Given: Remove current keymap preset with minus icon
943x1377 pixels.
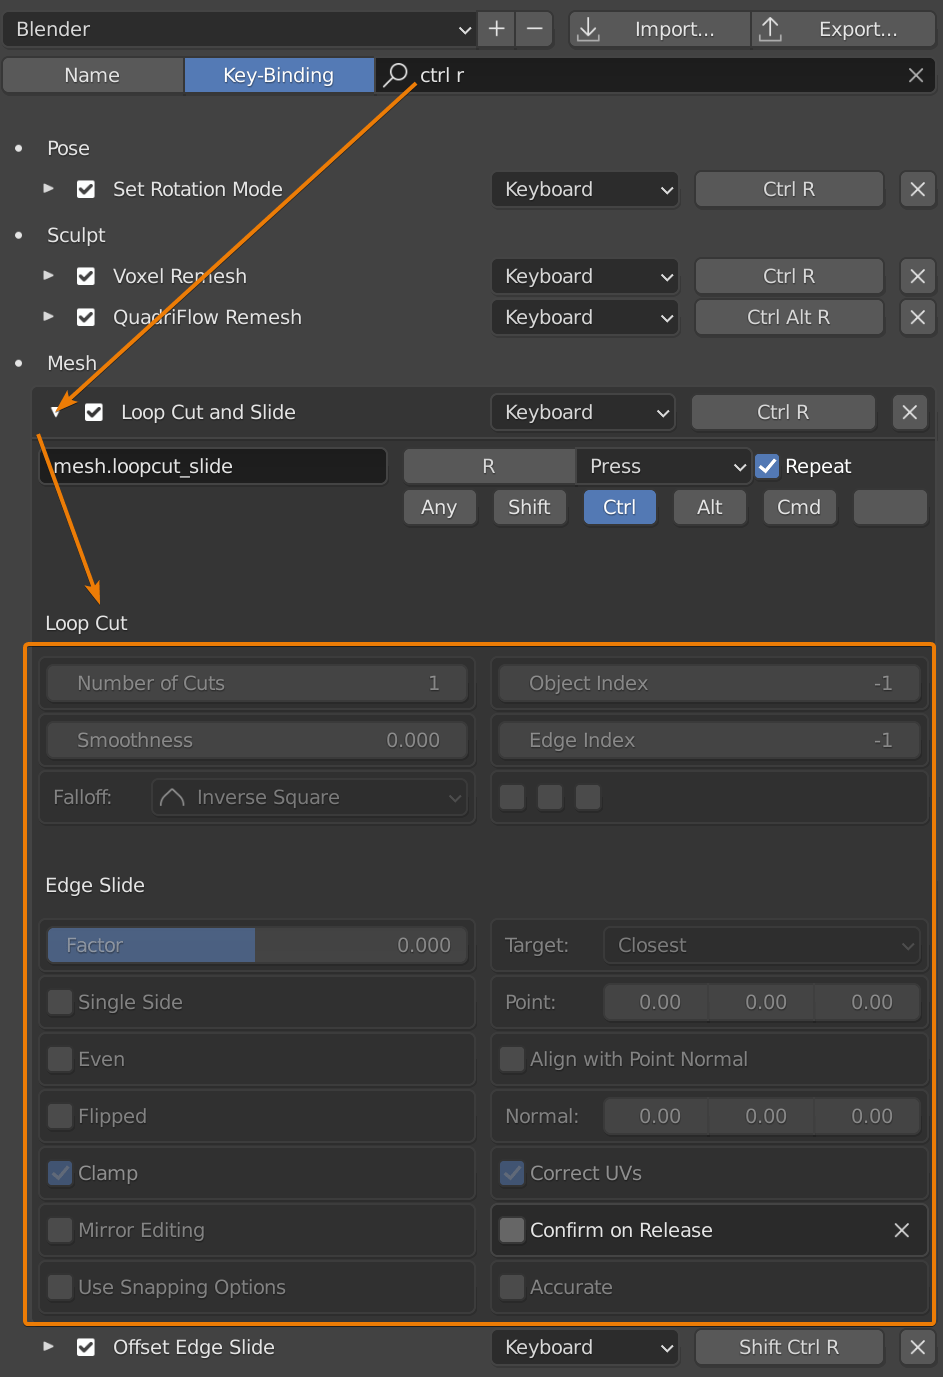Looking at the screenshot, I should (x=533, y=28).
